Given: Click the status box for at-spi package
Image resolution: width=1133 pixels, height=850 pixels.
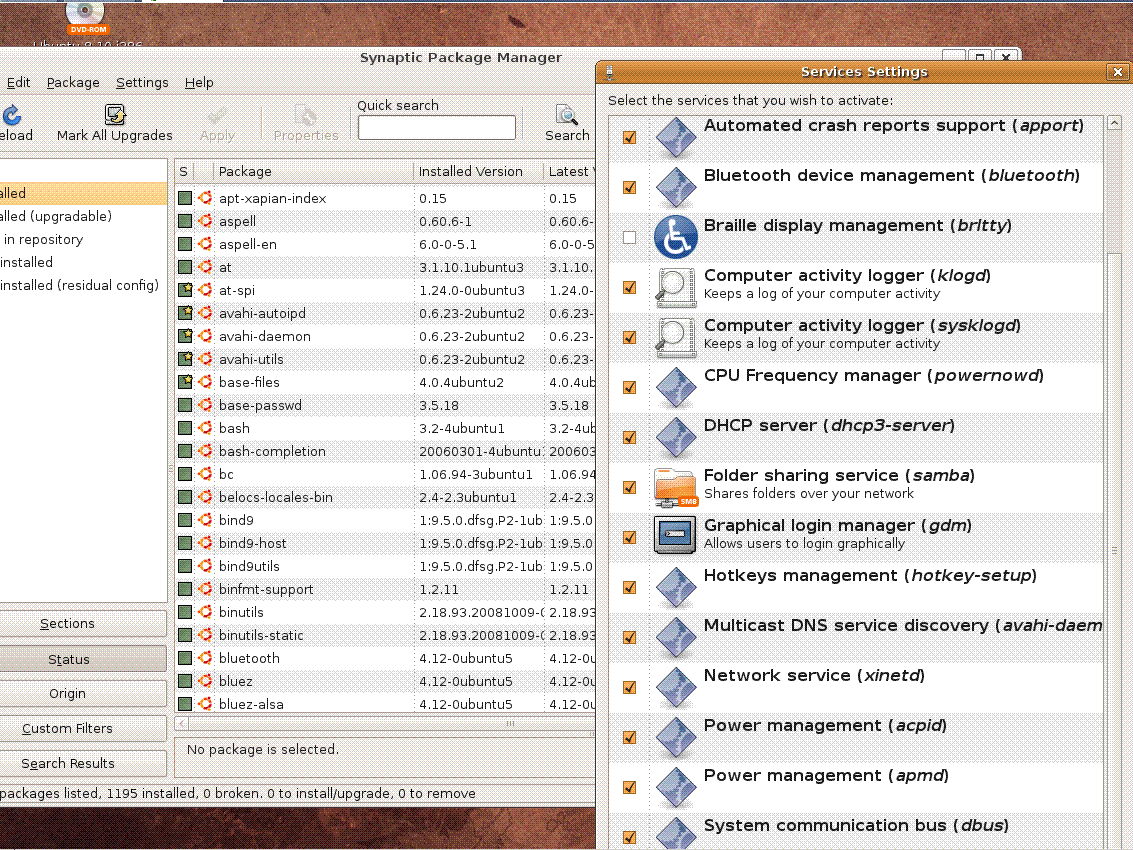Looking at the screenshot, I should 185,290.
